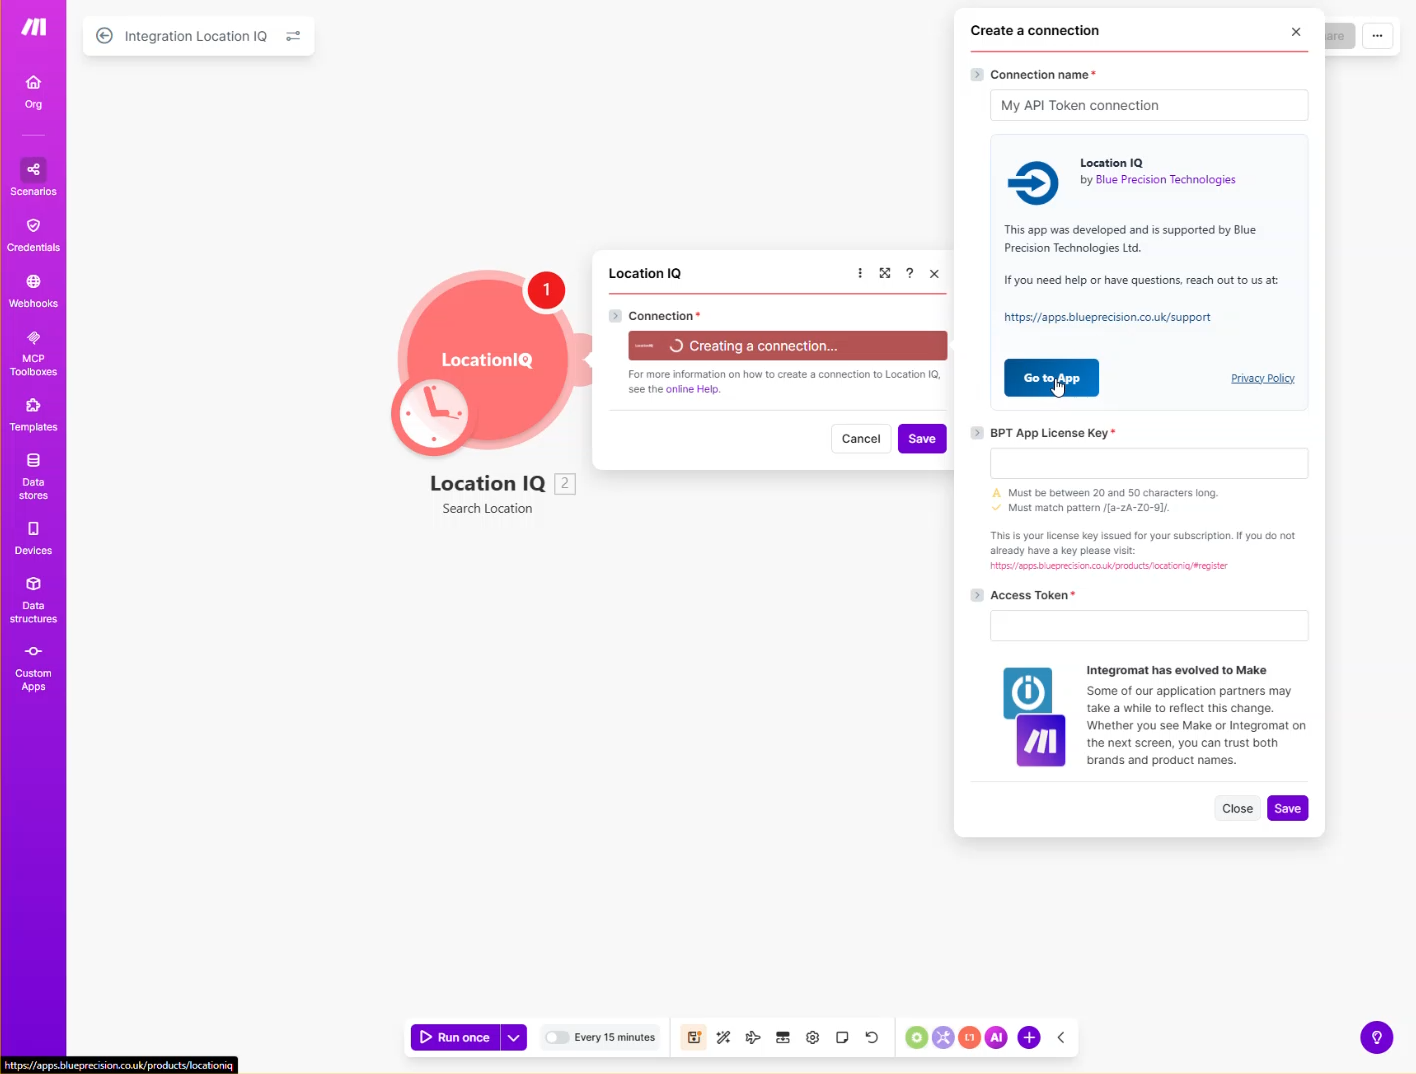Open Data stores from the sidebar
The height and width of the screenshot is (1074, 1416).
(x=33, y=475)
